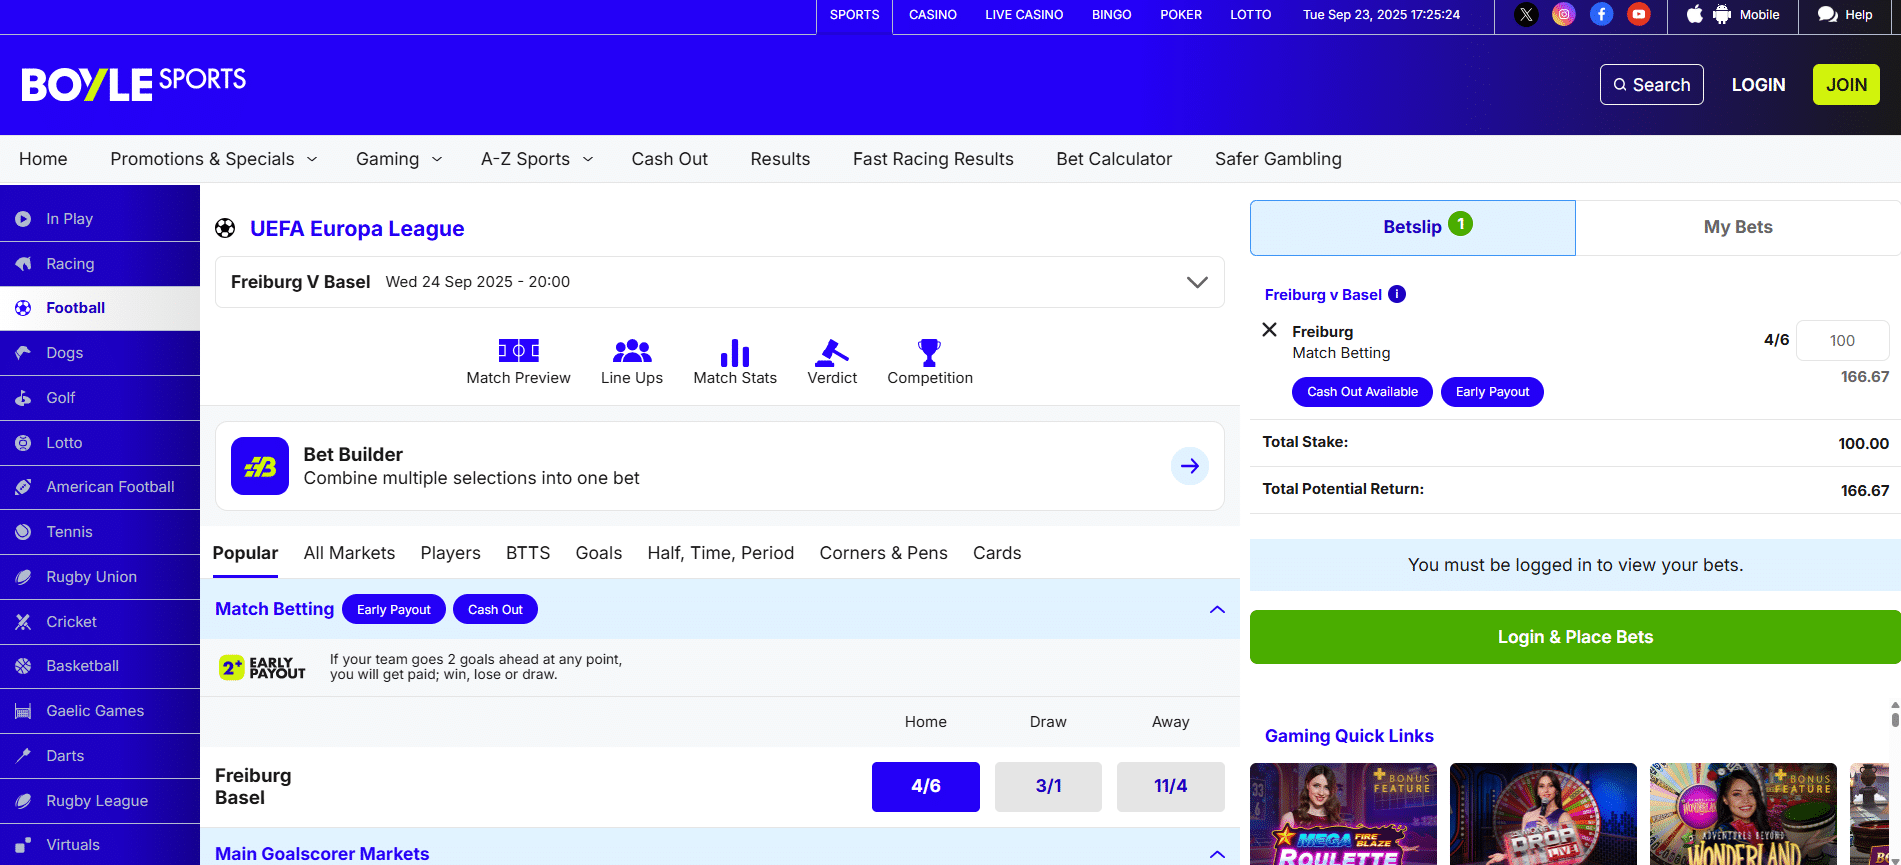Screen dimensions: 1901x865
Task: Open the Corners & Pens tab
Action: click(x=883, y=553)
